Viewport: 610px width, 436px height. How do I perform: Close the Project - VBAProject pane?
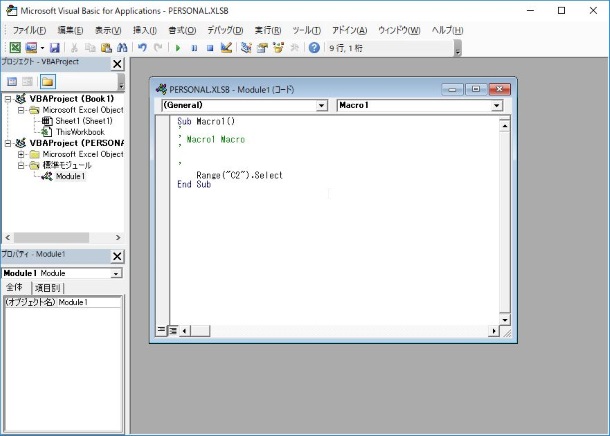click(x=117, y=64)
